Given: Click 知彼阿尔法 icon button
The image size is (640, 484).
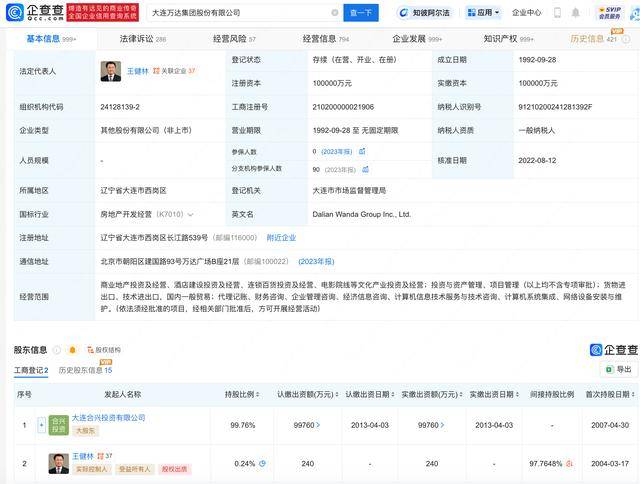Looking at the screenshot, I should [x=424, y=13].
